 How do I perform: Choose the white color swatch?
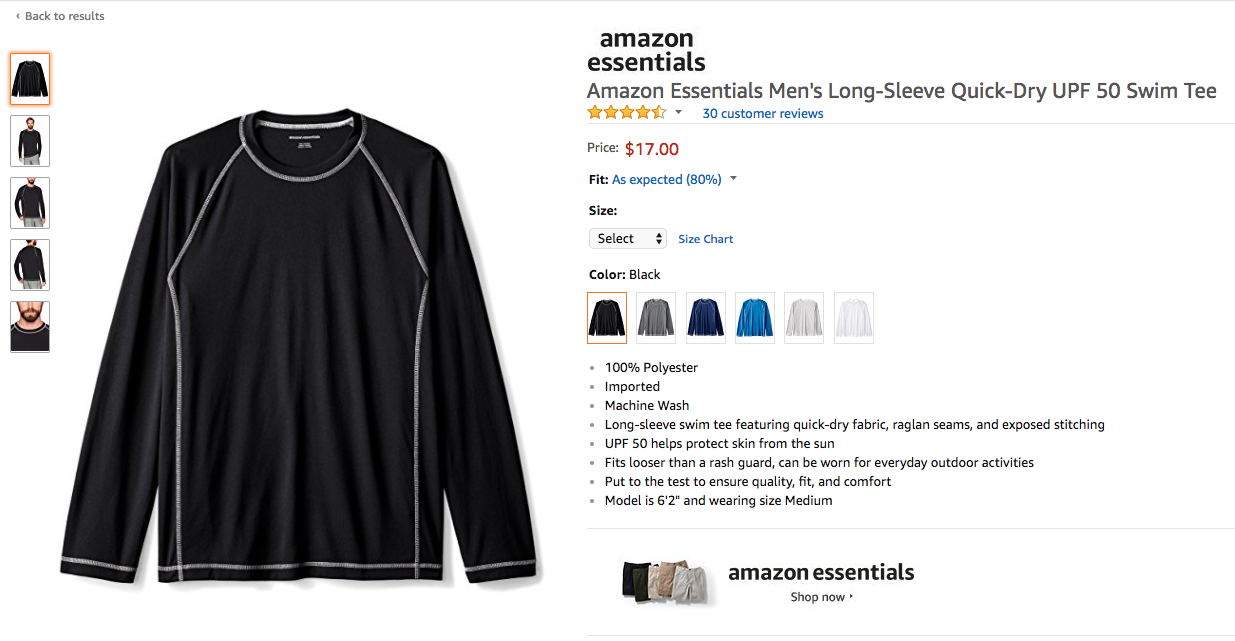point(854,318)
